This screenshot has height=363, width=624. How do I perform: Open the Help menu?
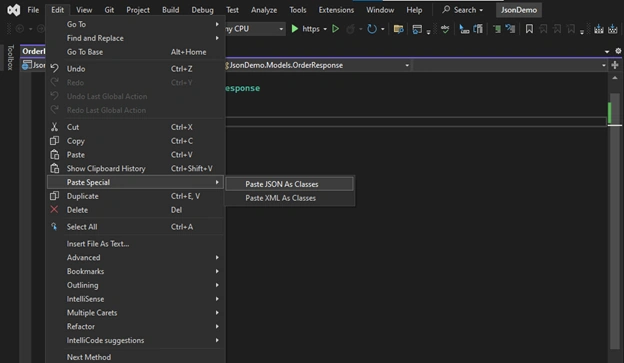[414, 10]
